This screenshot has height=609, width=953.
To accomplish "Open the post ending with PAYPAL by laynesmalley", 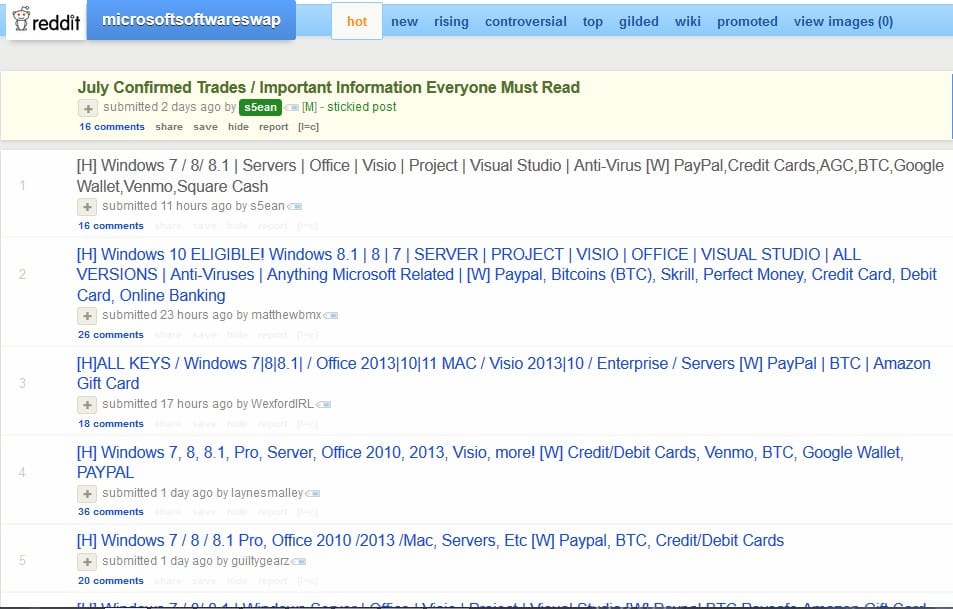I will pos(490,463).
